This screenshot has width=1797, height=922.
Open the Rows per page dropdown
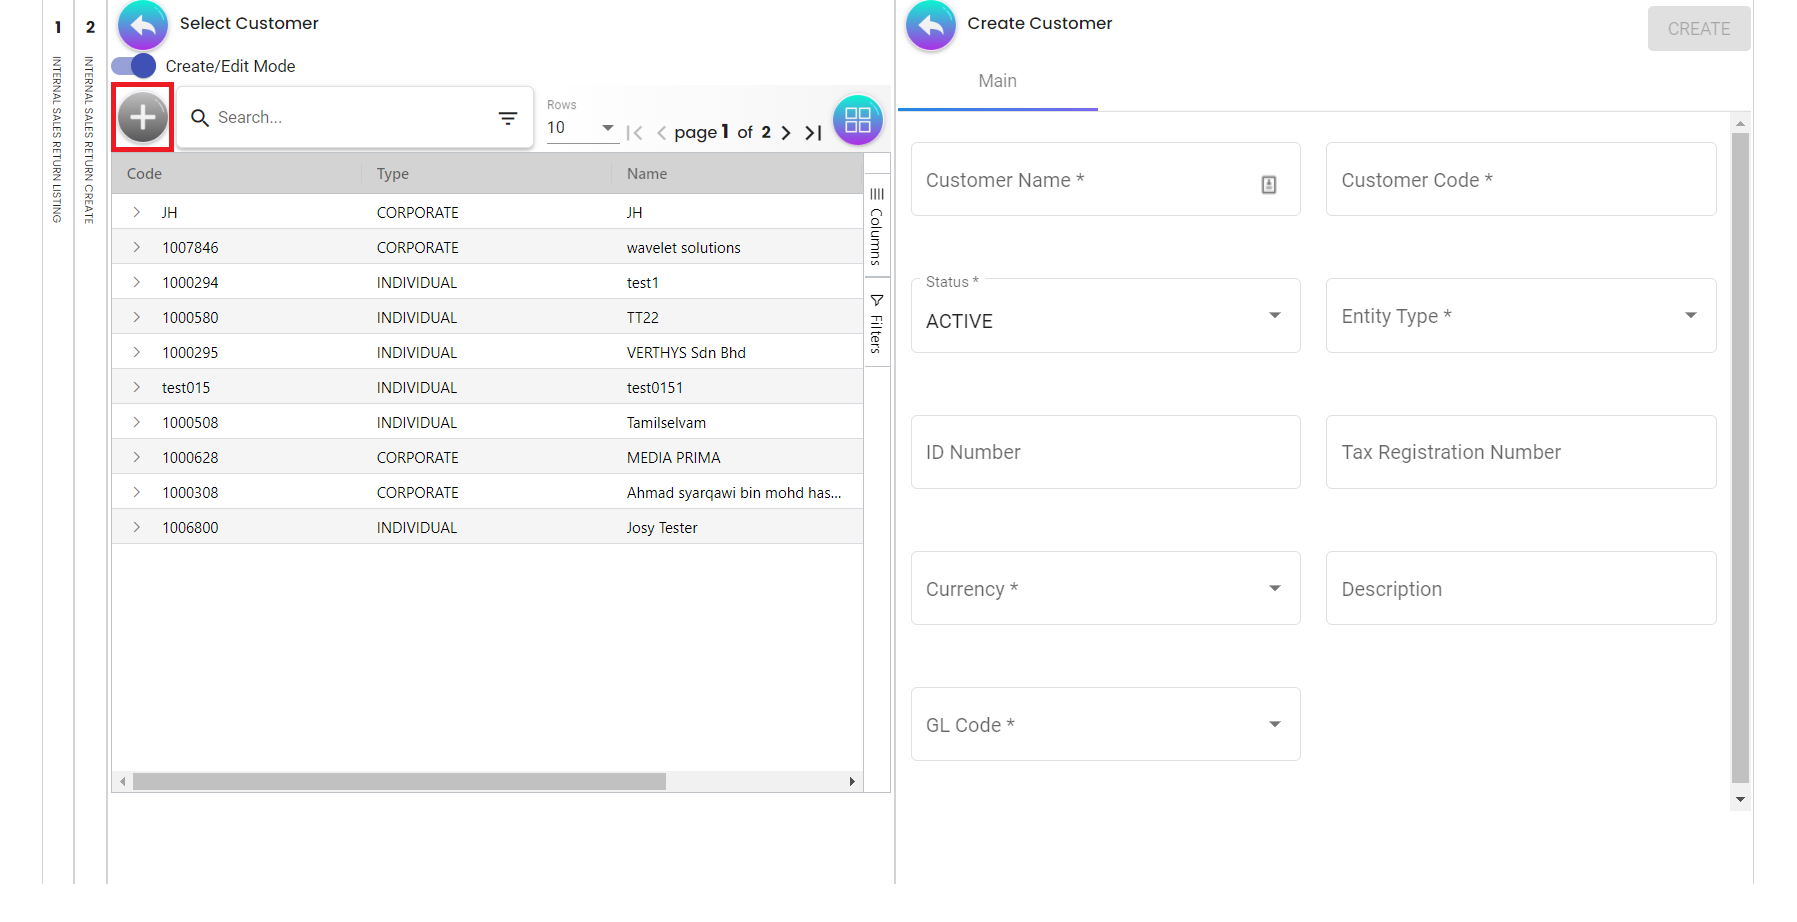(581, 128)
